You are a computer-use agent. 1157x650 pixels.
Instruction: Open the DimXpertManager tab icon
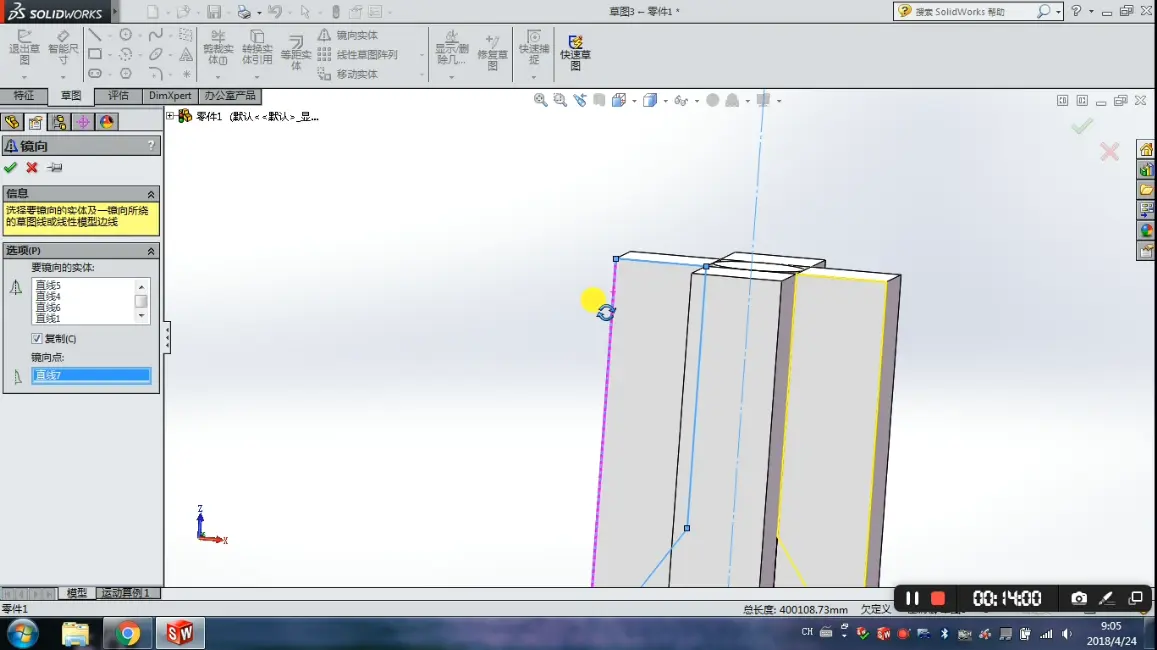coord(83,122)
